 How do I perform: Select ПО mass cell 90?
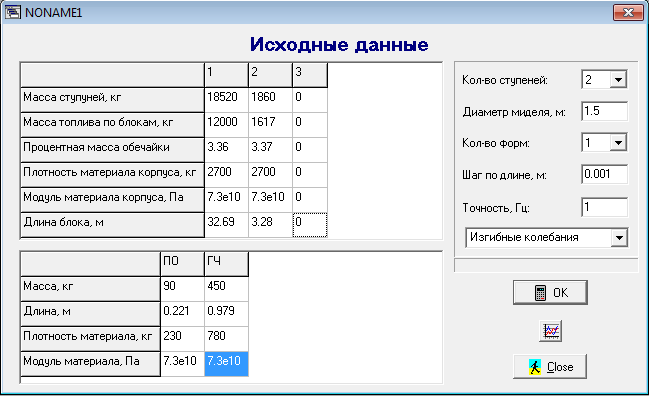coord(182,288)
